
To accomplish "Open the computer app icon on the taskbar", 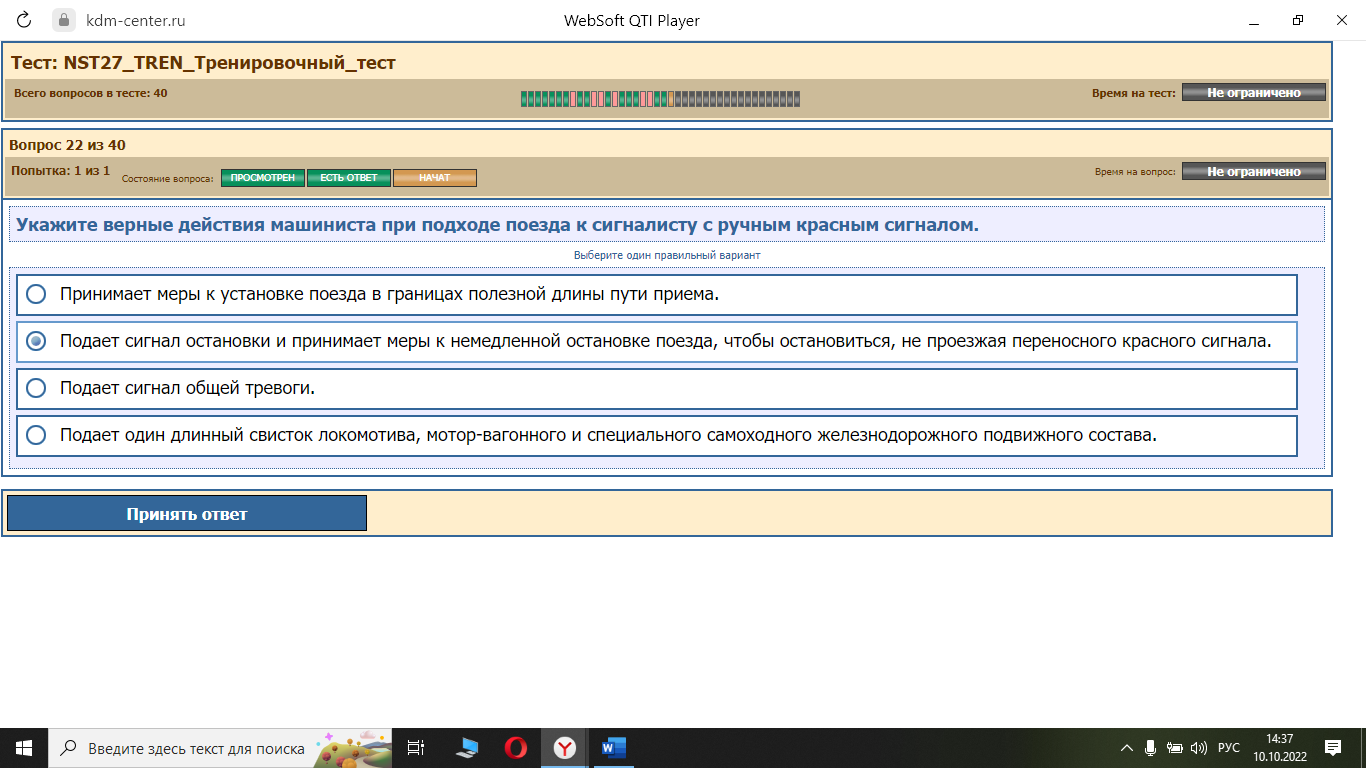I will pyautogui.click(x=467, y=747).
